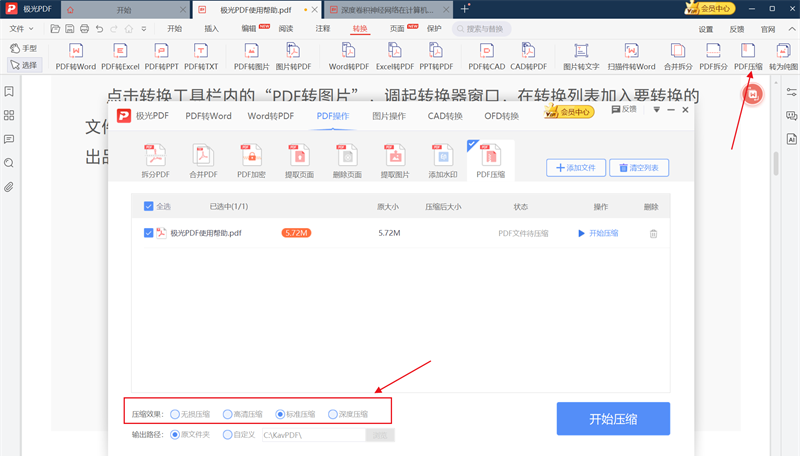Select 原文件夹 output path option
The image size is (800, 456).
click(174, 435)
